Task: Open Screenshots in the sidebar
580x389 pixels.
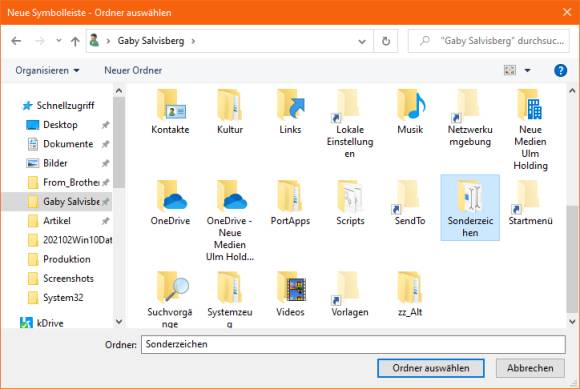Action: point(68,278)
